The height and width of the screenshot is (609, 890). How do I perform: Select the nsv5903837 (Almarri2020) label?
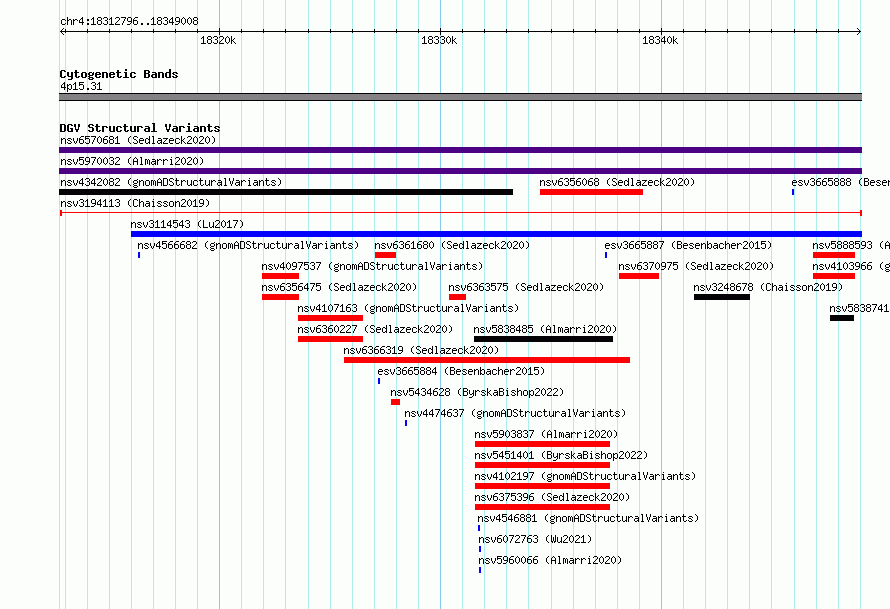click(x=546, y=434)
